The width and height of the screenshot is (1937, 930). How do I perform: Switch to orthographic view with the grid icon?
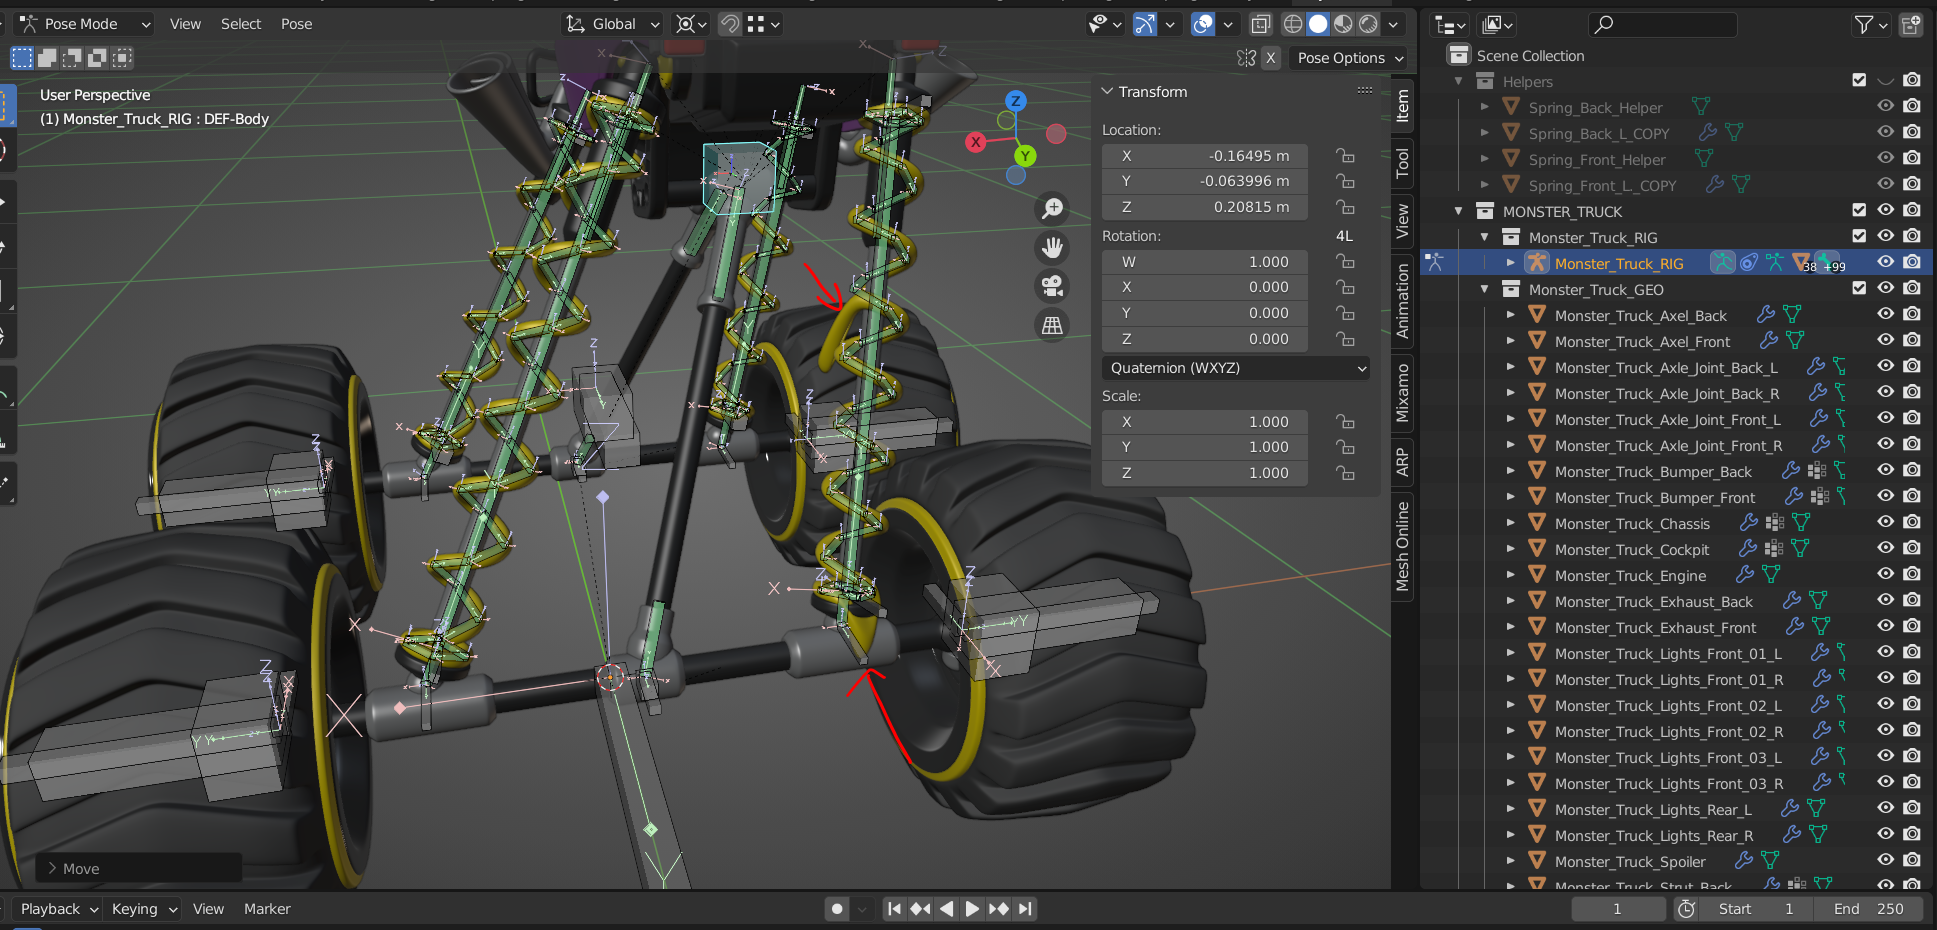(1052, 325)
